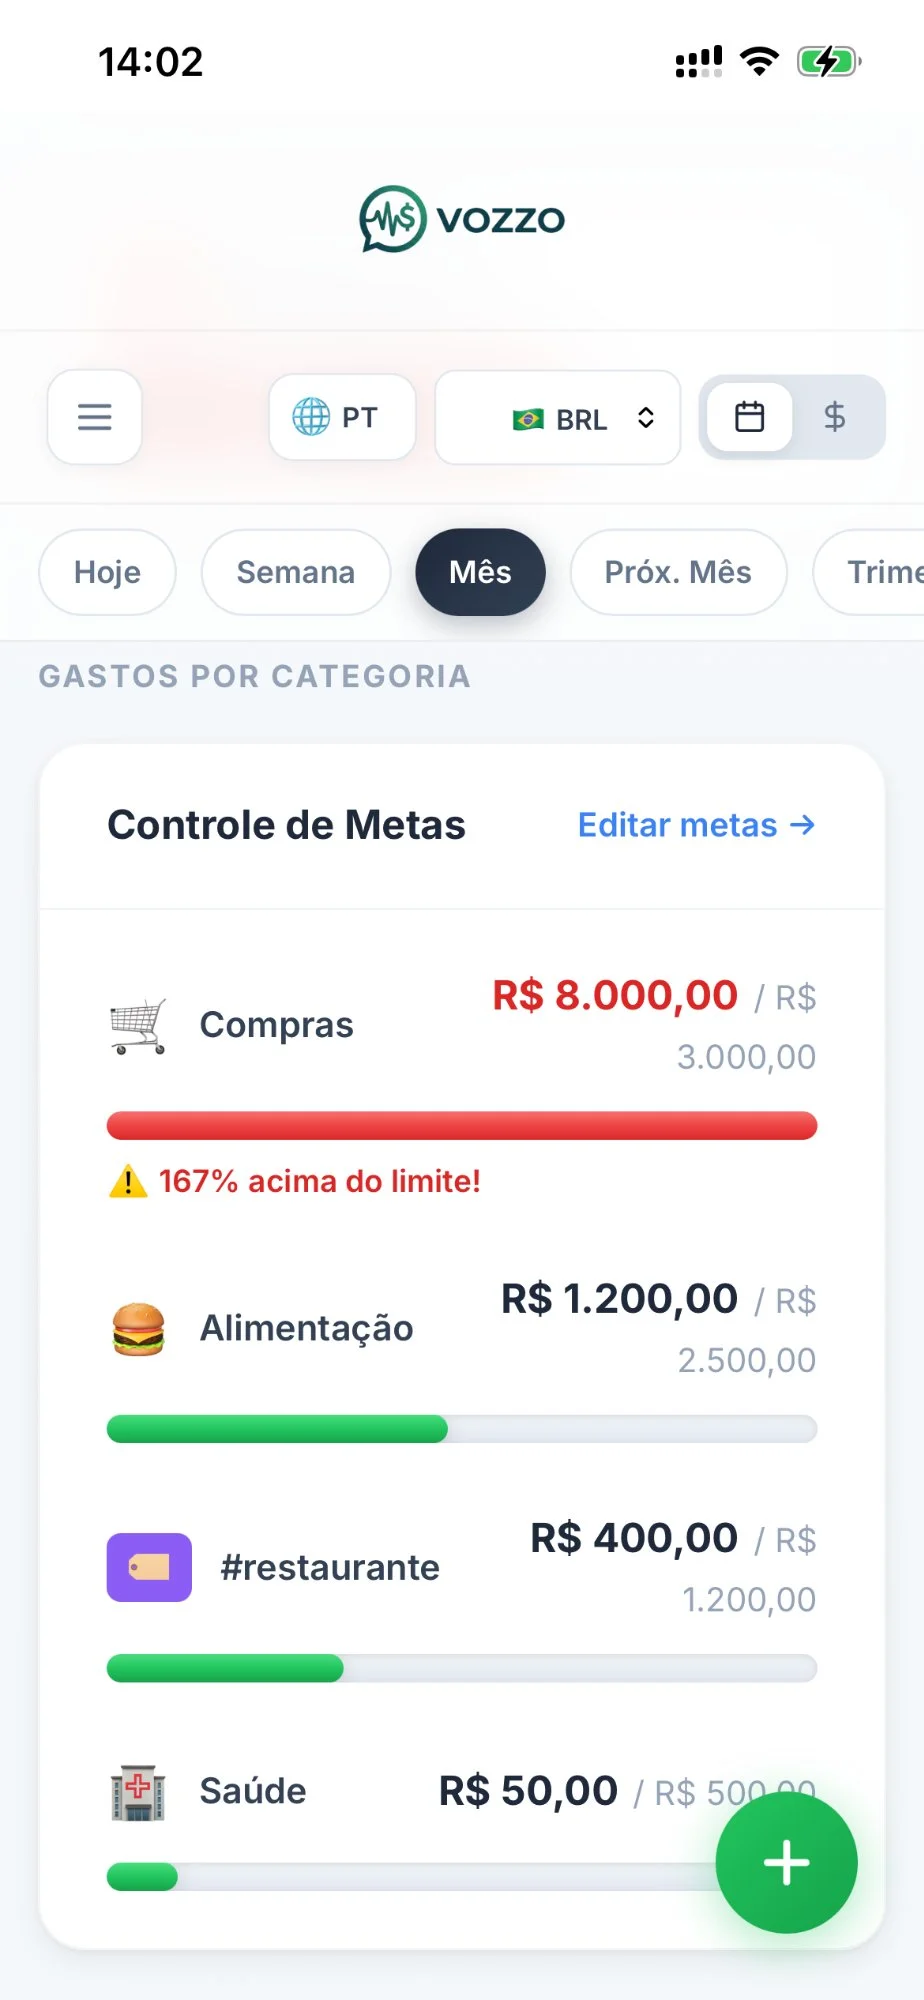This screenshot has width=924, height=2000.
Task: Tap the red Compras progress bar
Action: [x=462, y=1126]
